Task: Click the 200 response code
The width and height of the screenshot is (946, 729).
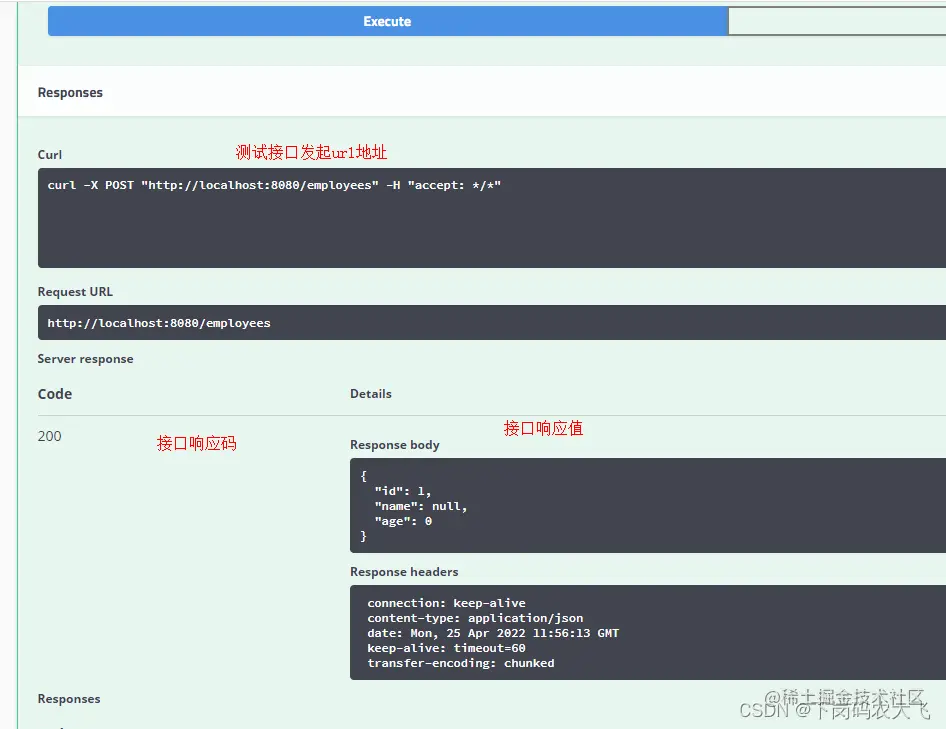Action: coord(49,436)
